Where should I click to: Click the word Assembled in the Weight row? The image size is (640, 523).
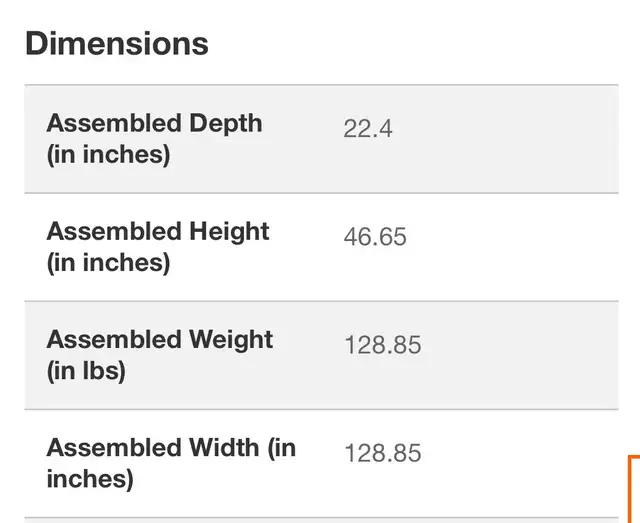114,339
